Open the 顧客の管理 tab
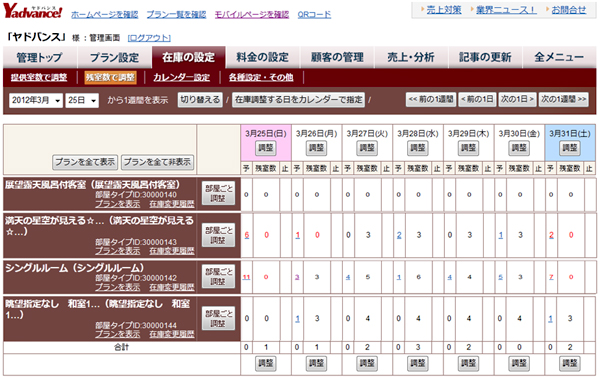Screen dimensions: 600x378 337,57
